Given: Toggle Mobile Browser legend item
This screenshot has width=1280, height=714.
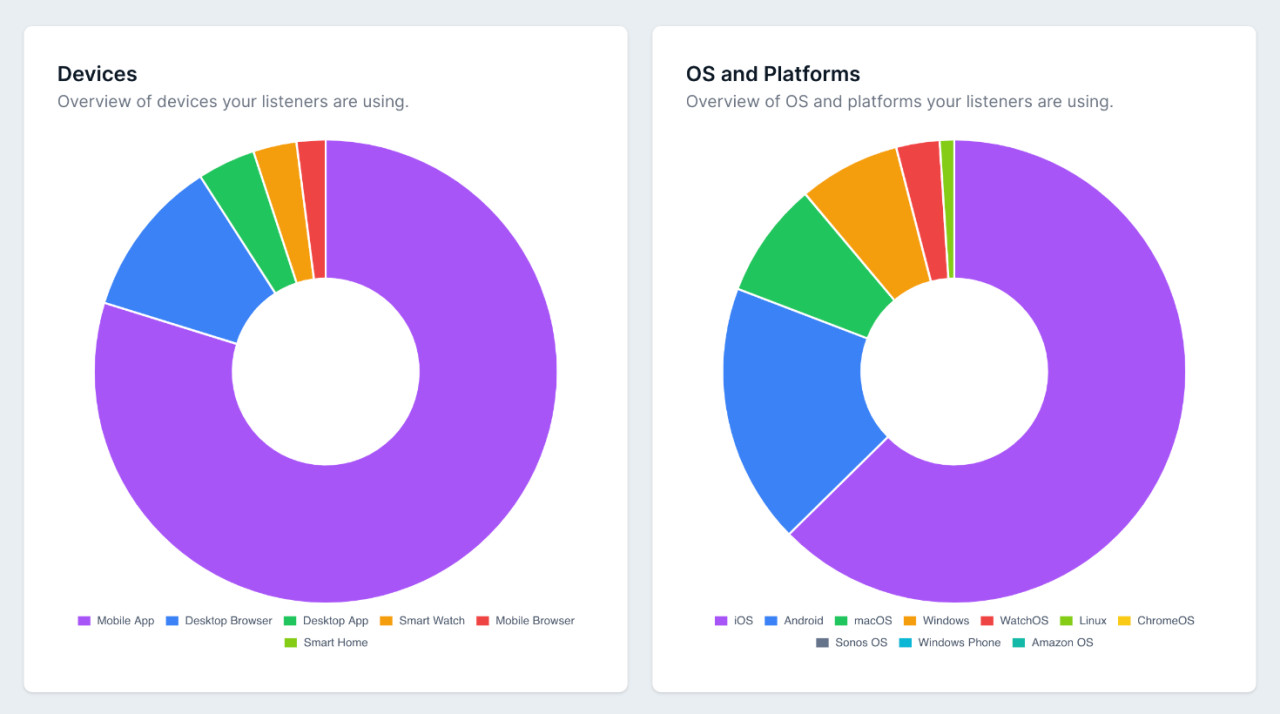Looking at the screenshot, I should coord(525,621).
